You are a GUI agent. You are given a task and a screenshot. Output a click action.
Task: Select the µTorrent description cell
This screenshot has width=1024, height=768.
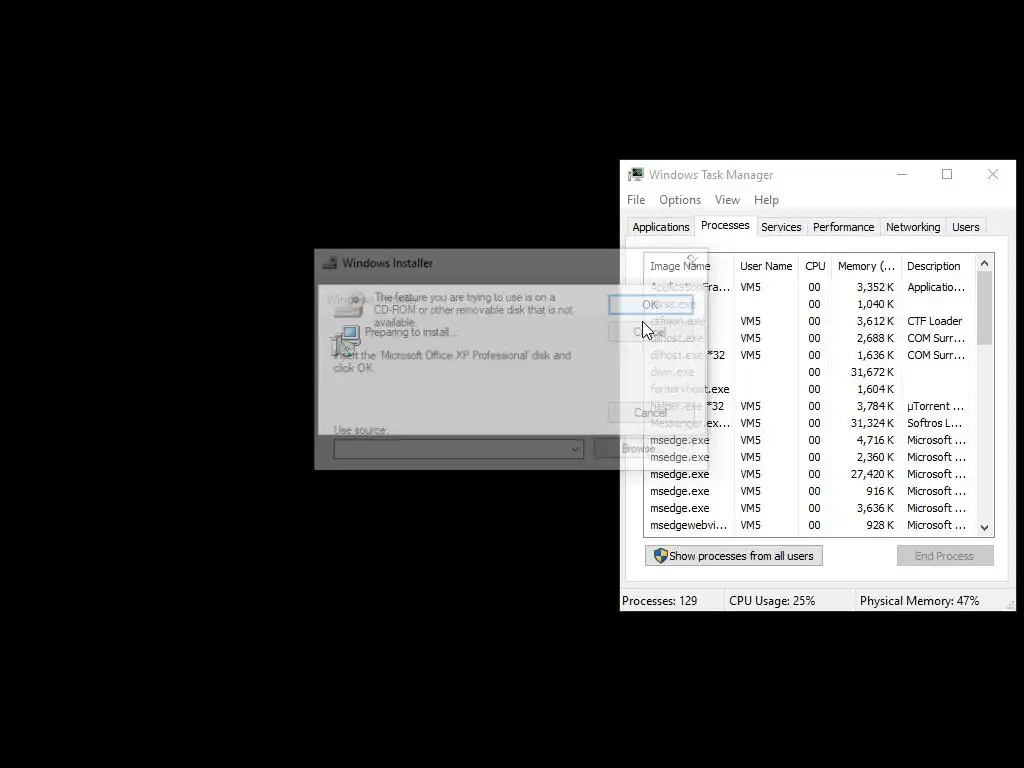click(935, 406)
